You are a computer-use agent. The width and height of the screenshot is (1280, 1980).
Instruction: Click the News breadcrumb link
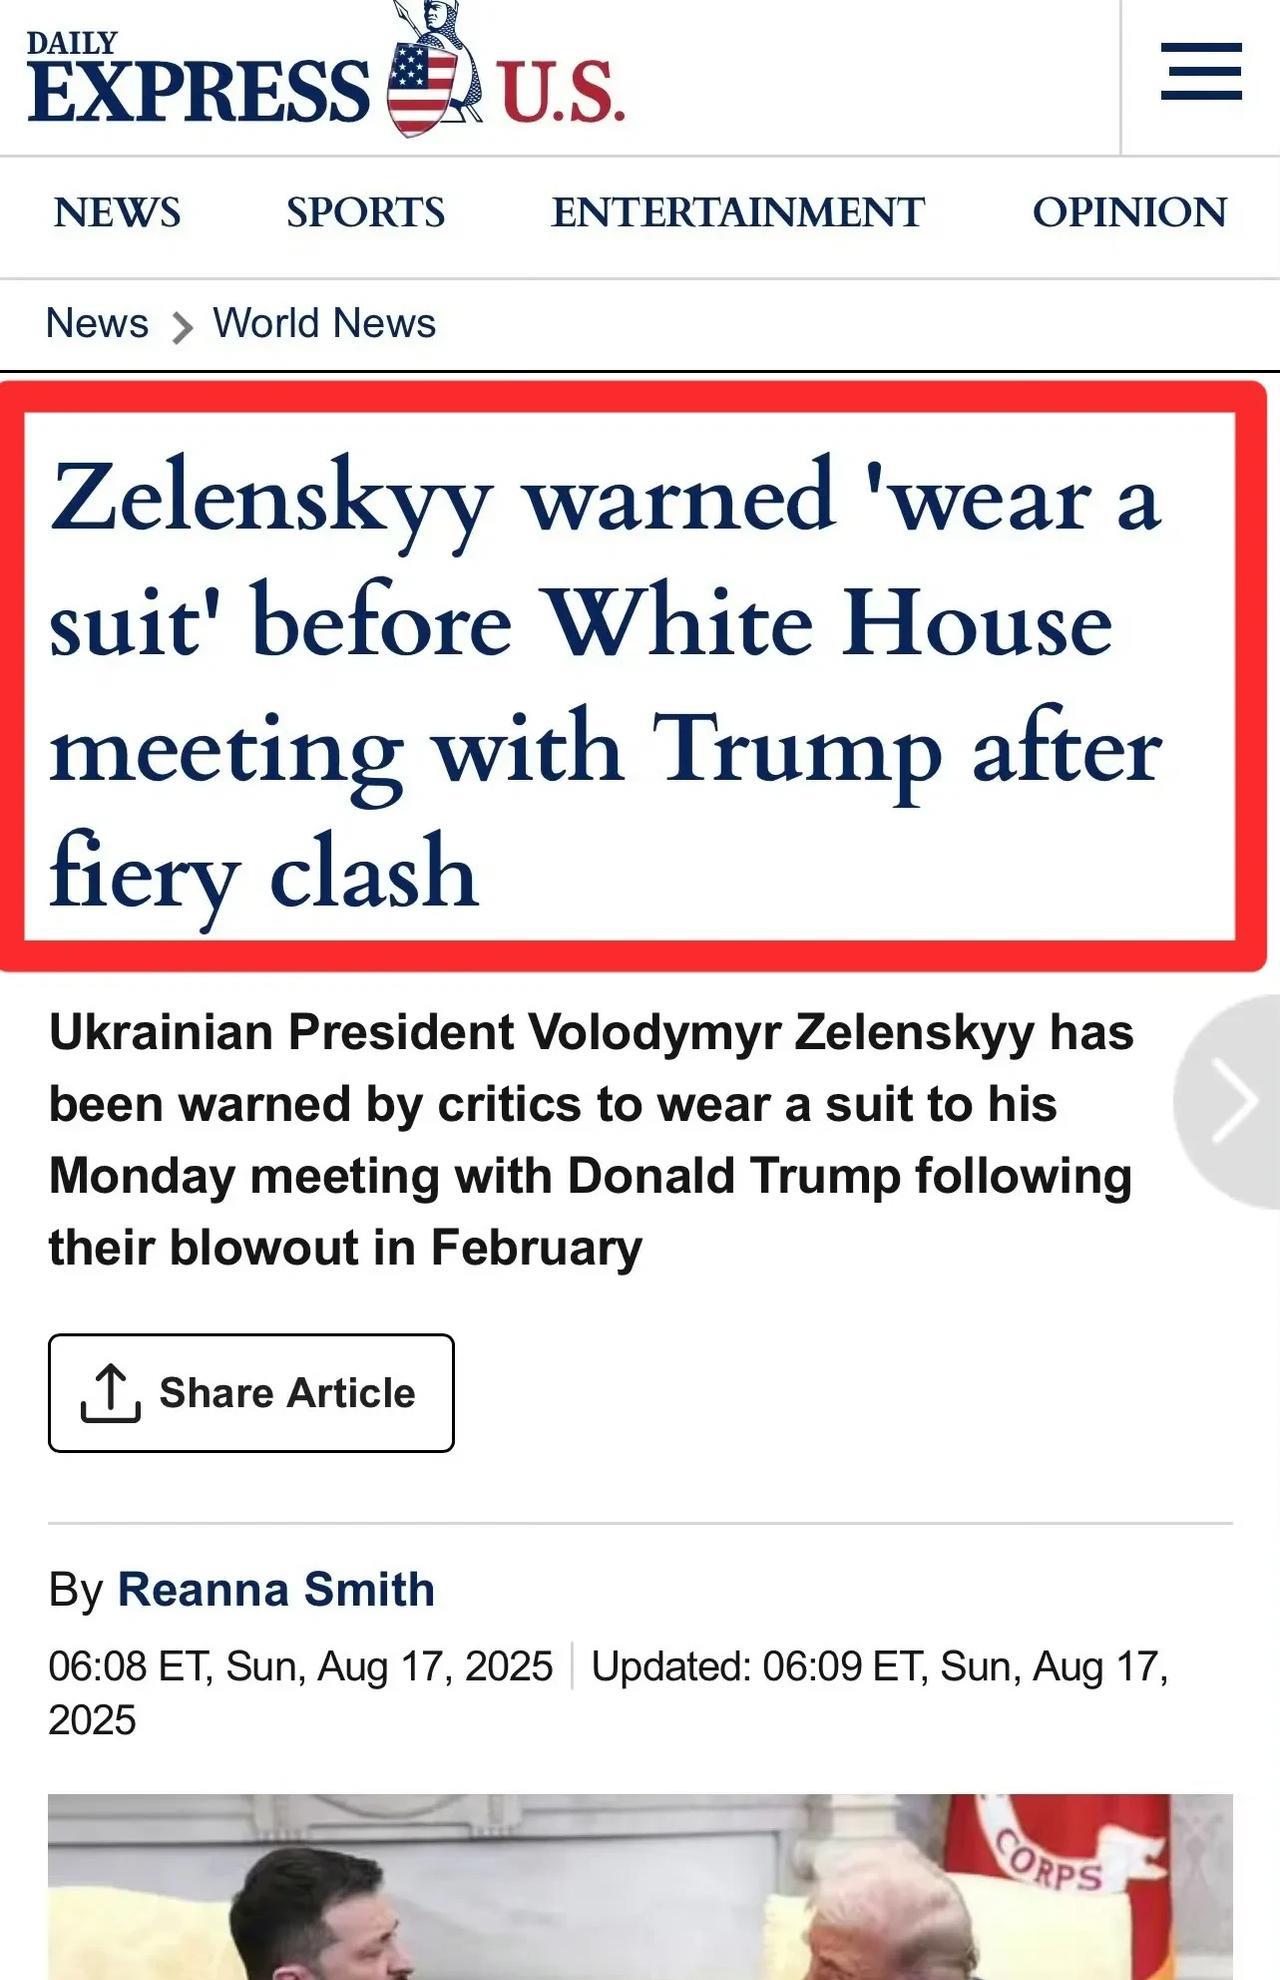[x=97, y=323]
